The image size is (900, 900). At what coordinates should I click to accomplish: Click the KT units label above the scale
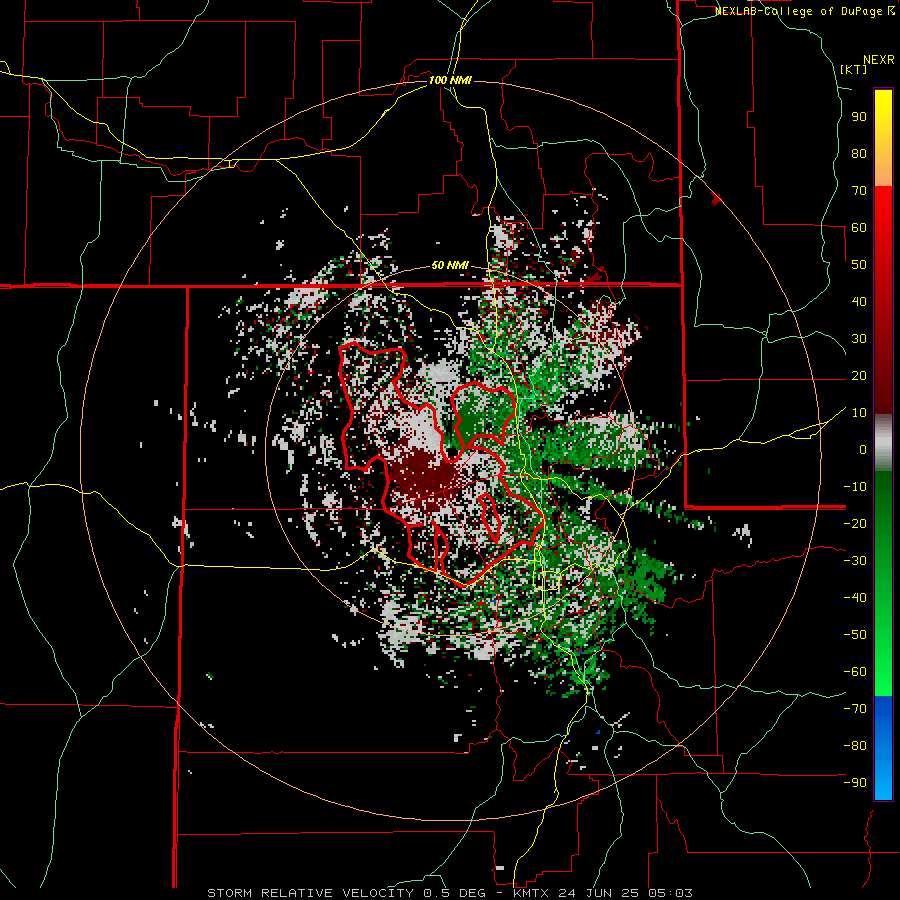tap(854, 69)
